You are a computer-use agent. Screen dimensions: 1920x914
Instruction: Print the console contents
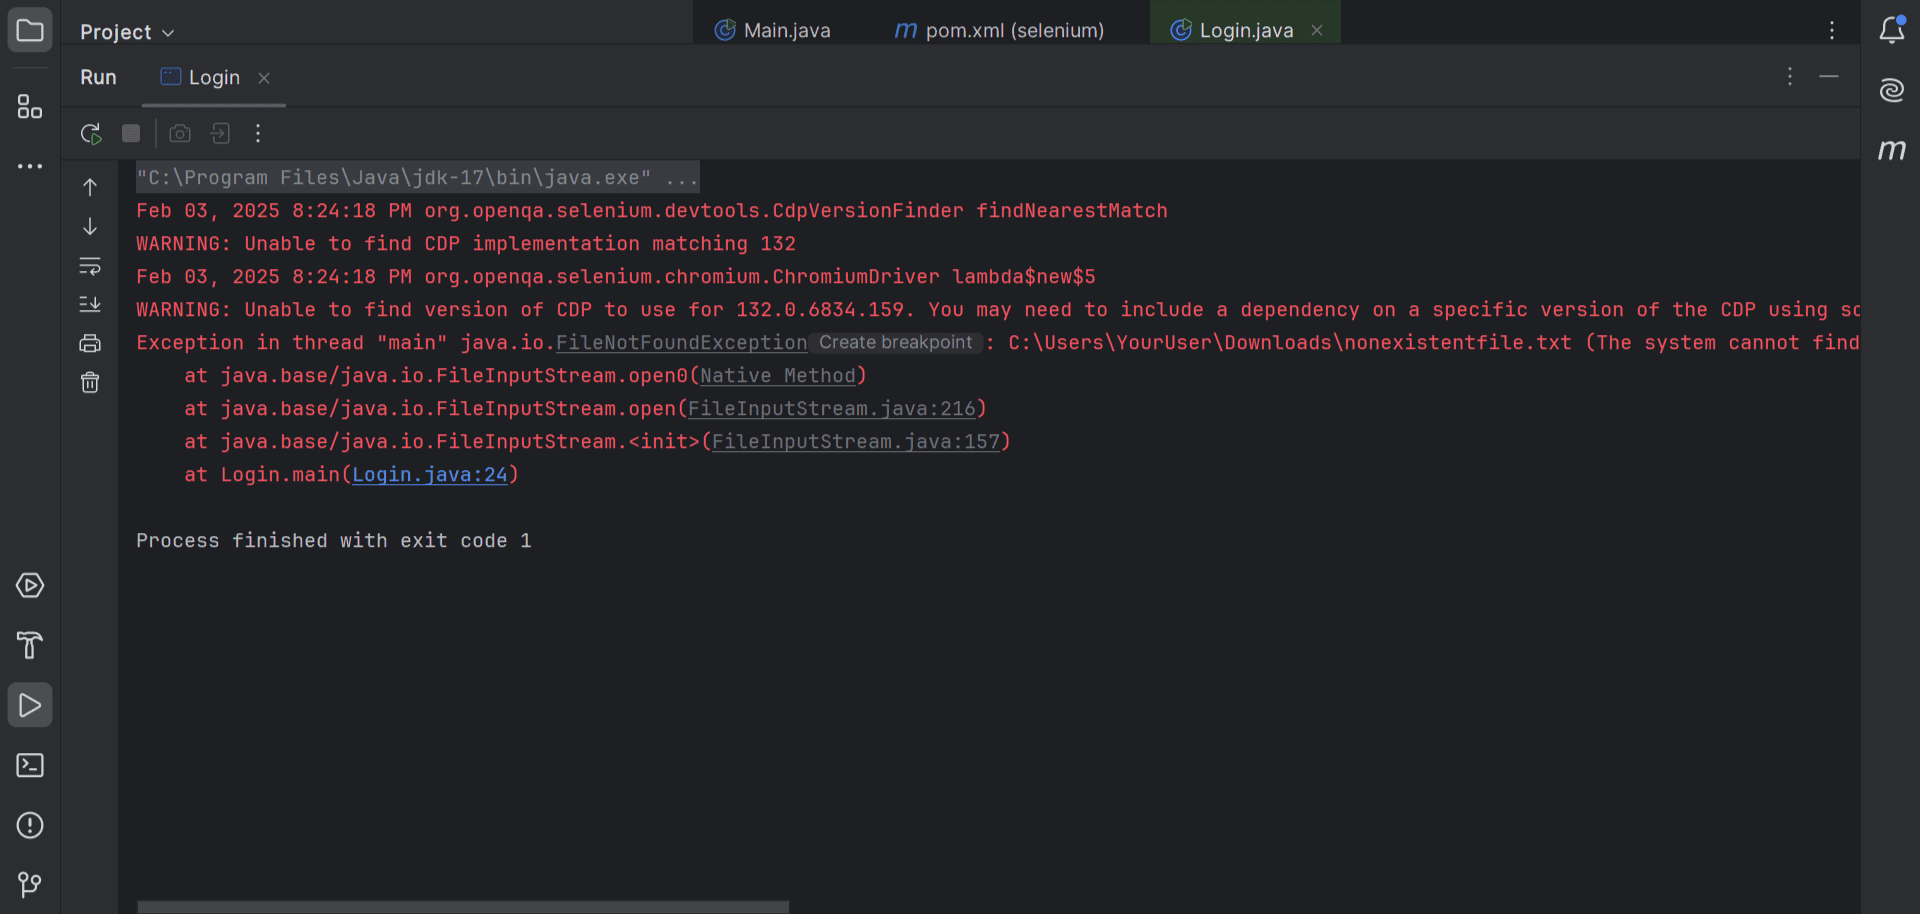(90, 342)
